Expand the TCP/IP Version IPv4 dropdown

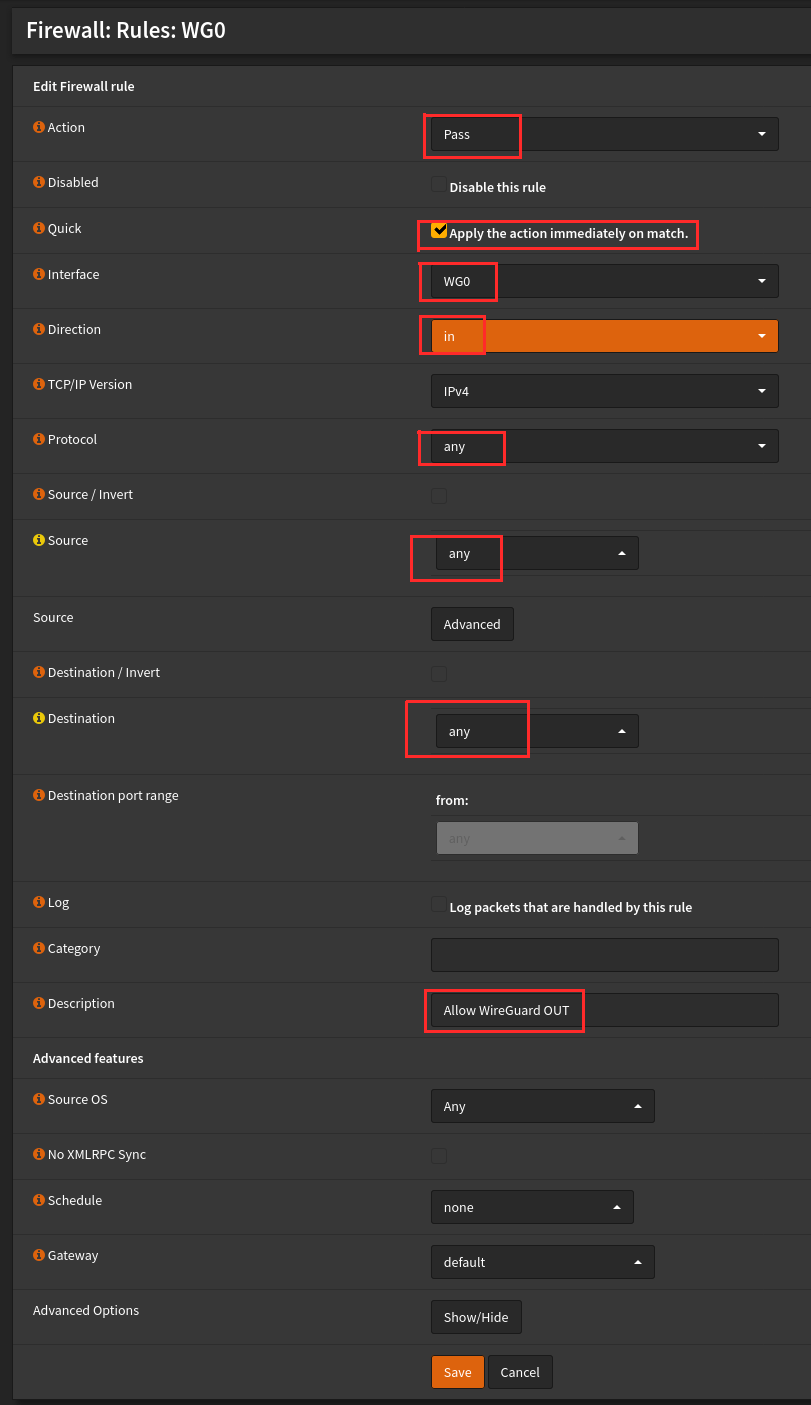point(604,391)
